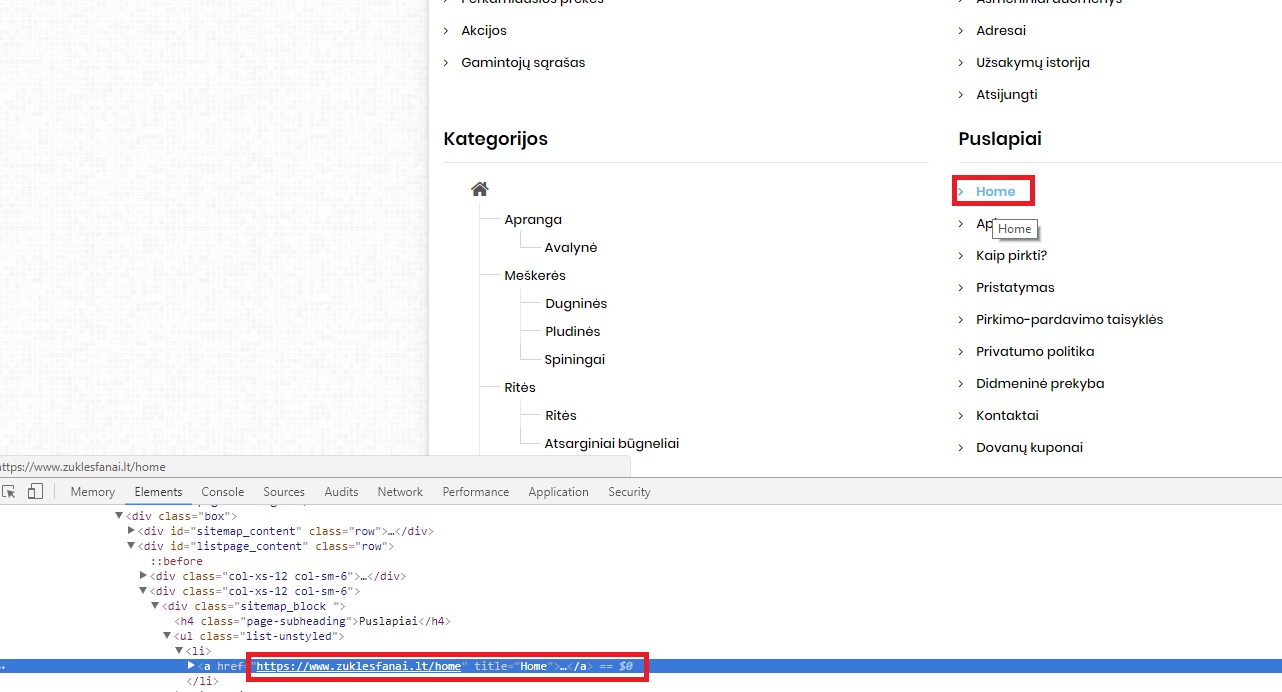Open Pirkimo-pardavimo taisyklės link
The height and width of the screenshot is (692, 1282).
(1069, 319)
